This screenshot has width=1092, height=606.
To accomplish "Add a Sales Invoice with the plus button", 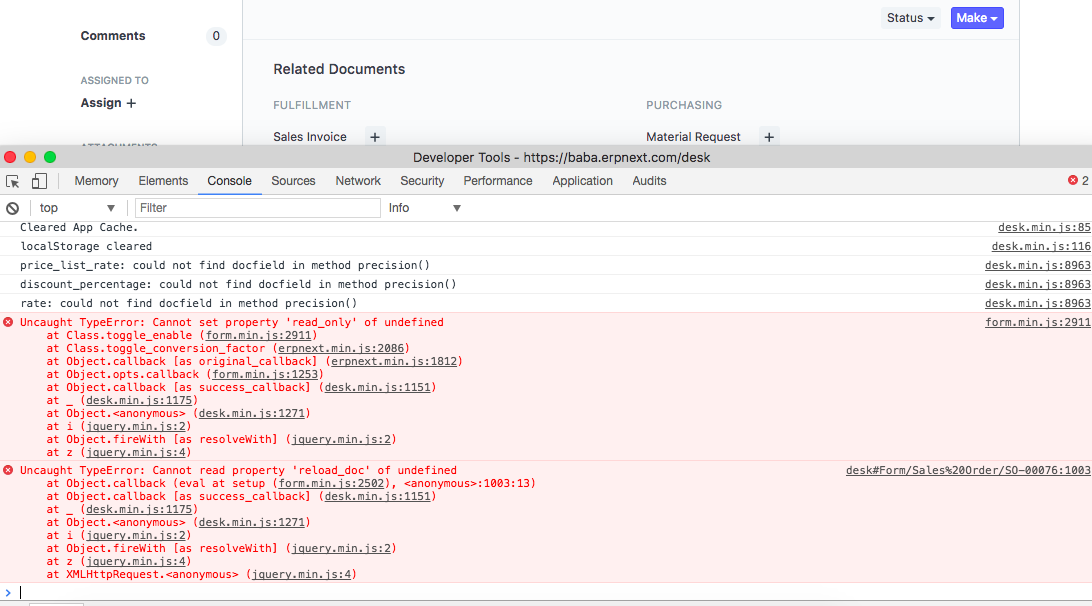I will (374, 137).
